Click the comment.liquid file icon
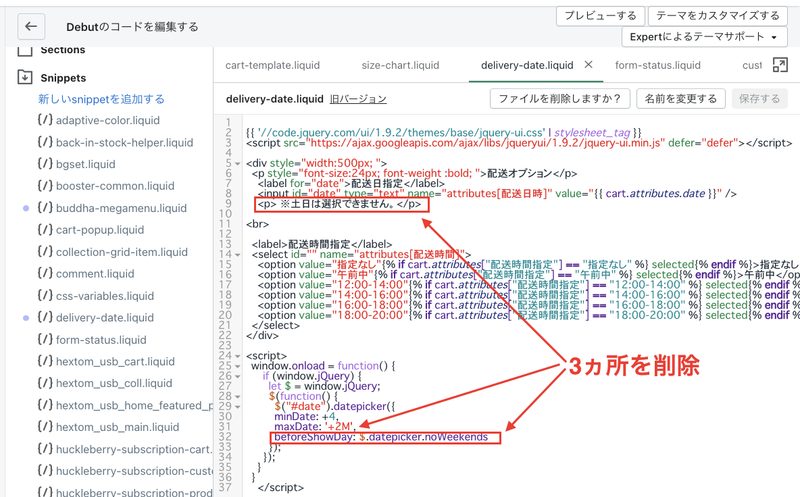Viewport: 800px width, 497px height. point(45,272)
